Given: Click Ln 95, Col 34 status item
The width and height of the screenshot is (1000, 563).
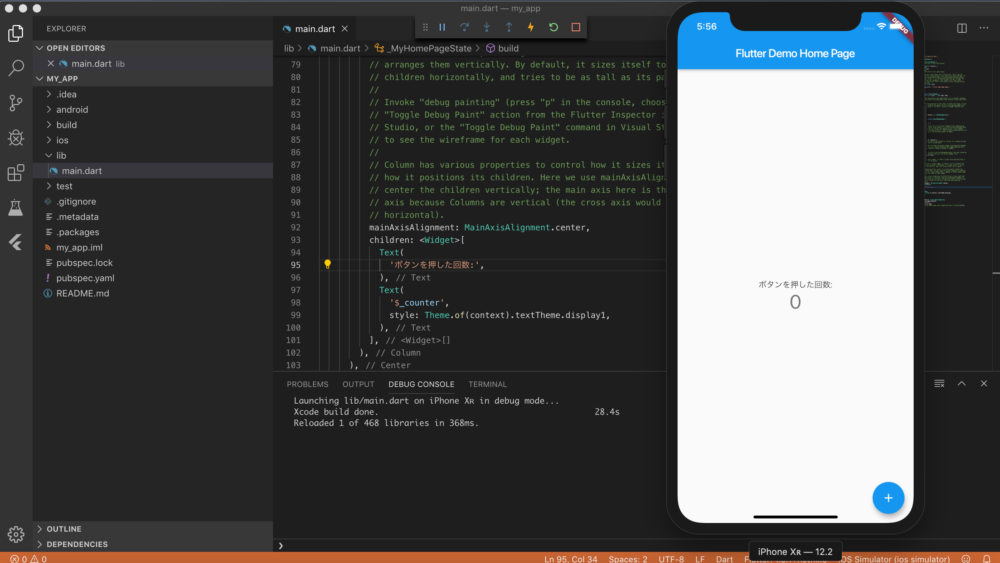Looking at the screenshot, I should point(570,559).
